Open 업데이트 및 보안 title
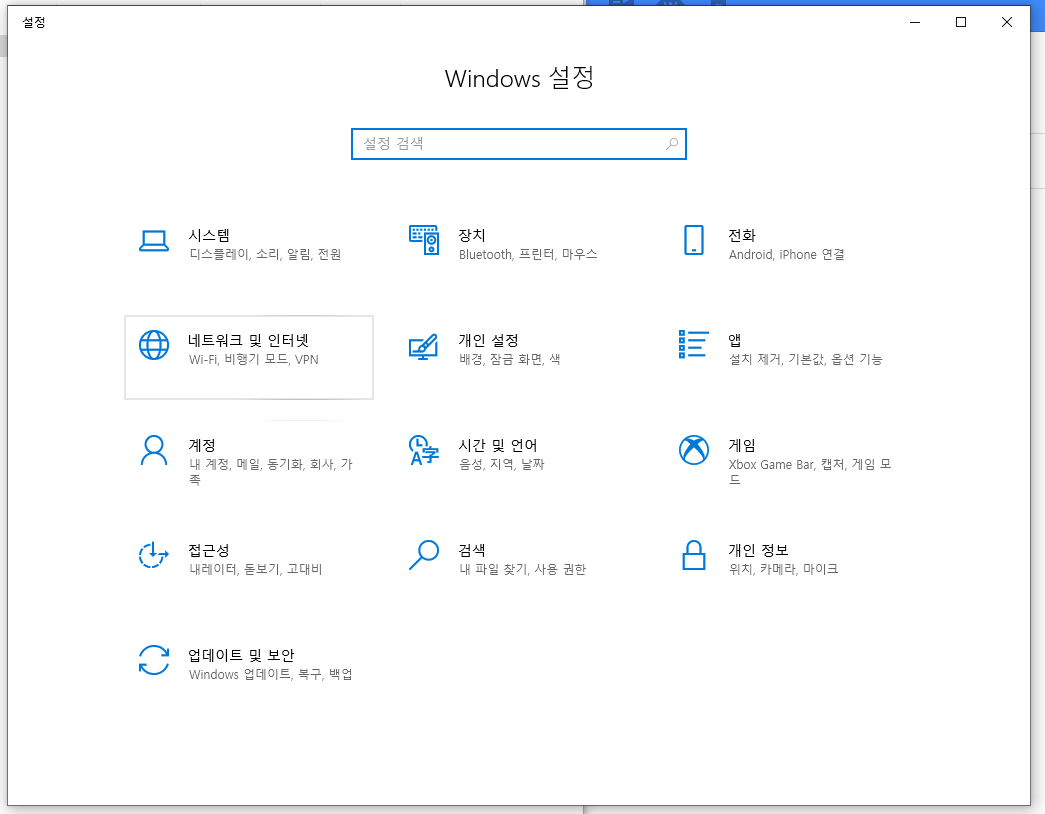The height and width of the screenshot is (814, 1045). [x=241, y=655]
